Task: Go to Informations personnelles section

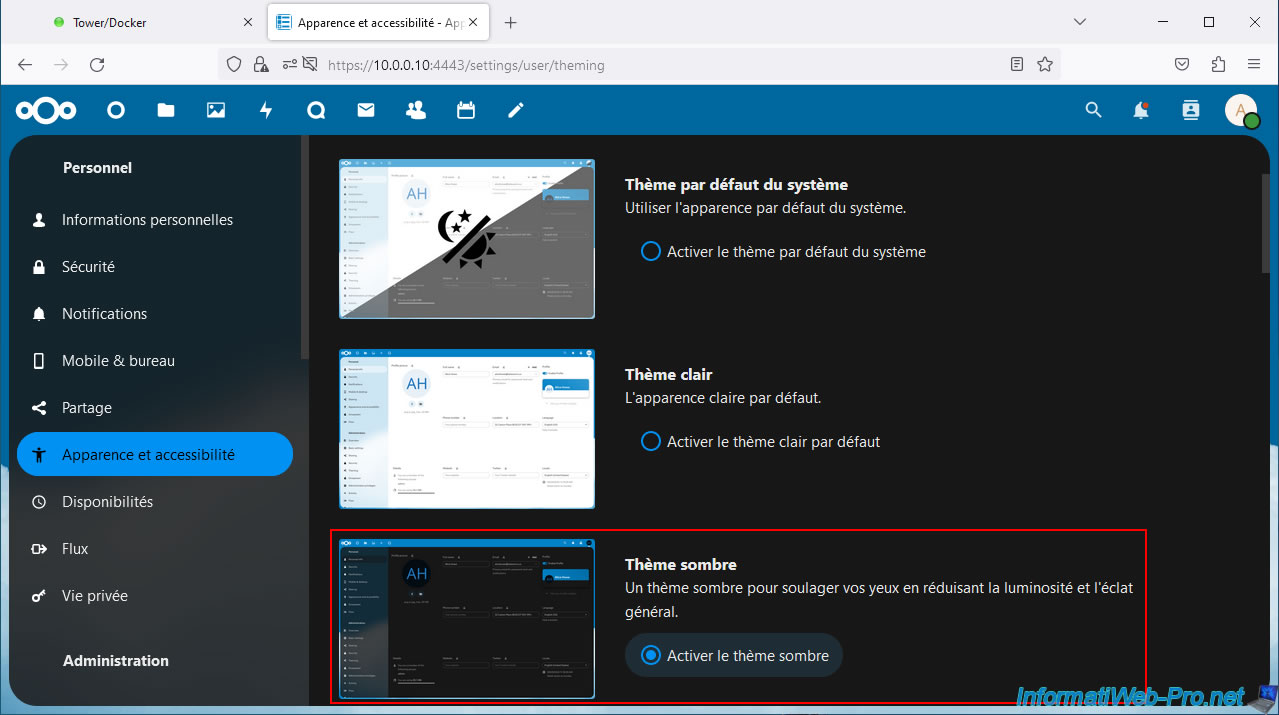Action: (x=147, y=220)
